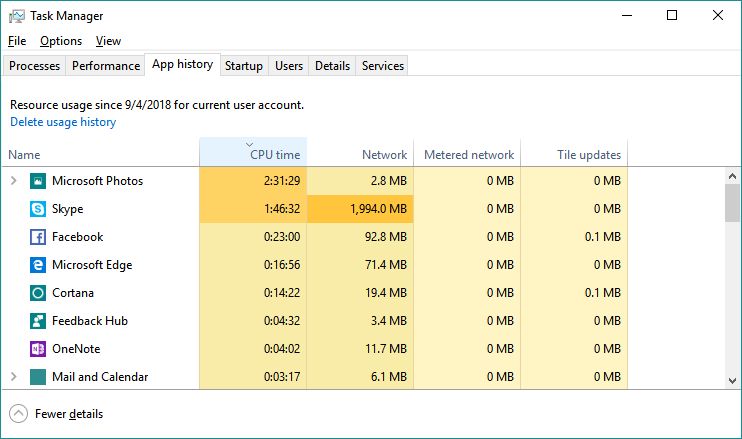The width and height of the screenshot is (742, 439).
Task: Click the vertical scrollbar thumb
Action: (x=733, y=202)
